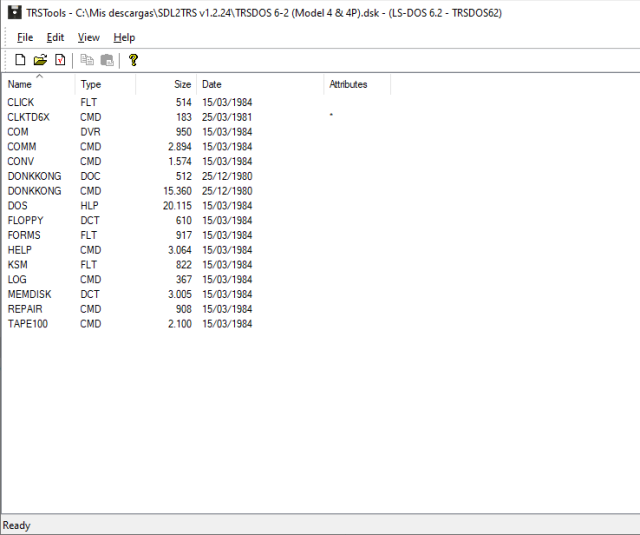Screen dimensions: 640x535
Task: Open the Help menu
Action: tap(124, 38)
